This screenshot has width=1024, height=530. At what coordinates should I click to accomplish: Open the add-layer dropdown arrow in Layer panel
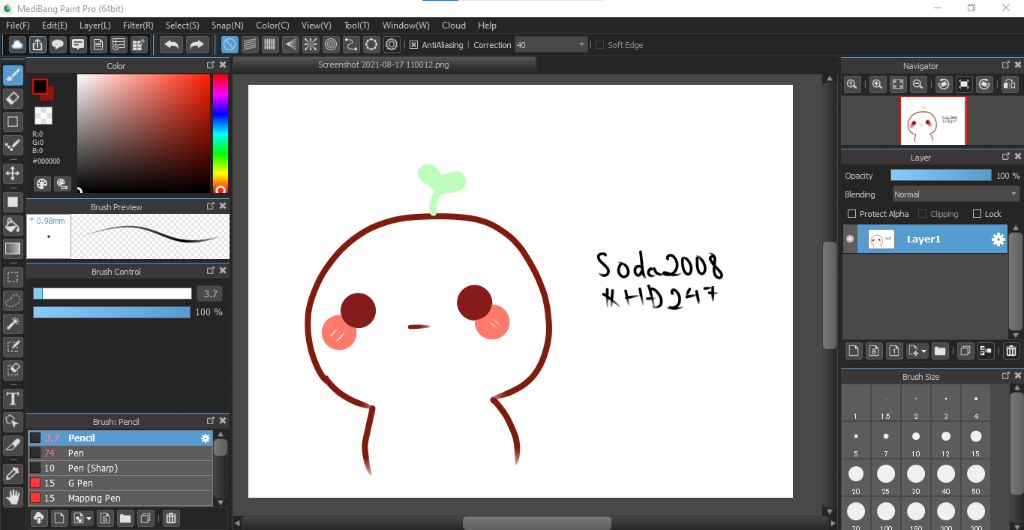pos(924,352)
